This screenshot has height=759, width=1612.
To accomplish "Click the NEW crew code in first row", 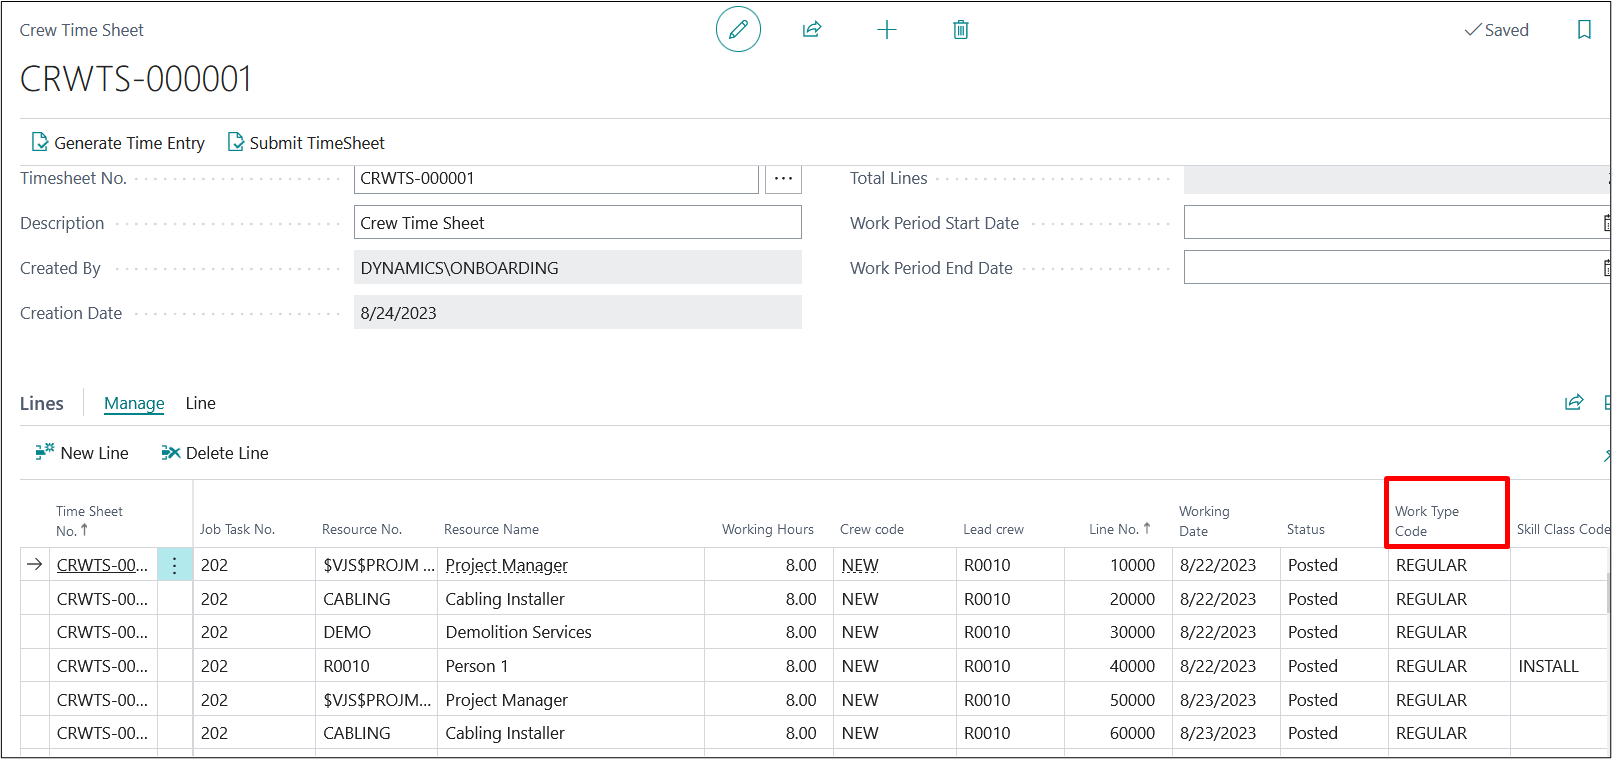I will tap(860, 565).
